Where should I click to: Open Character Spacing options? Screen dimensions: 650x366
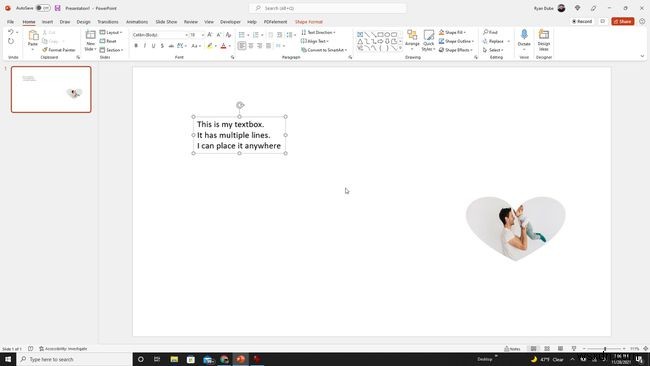pos(182,46)
